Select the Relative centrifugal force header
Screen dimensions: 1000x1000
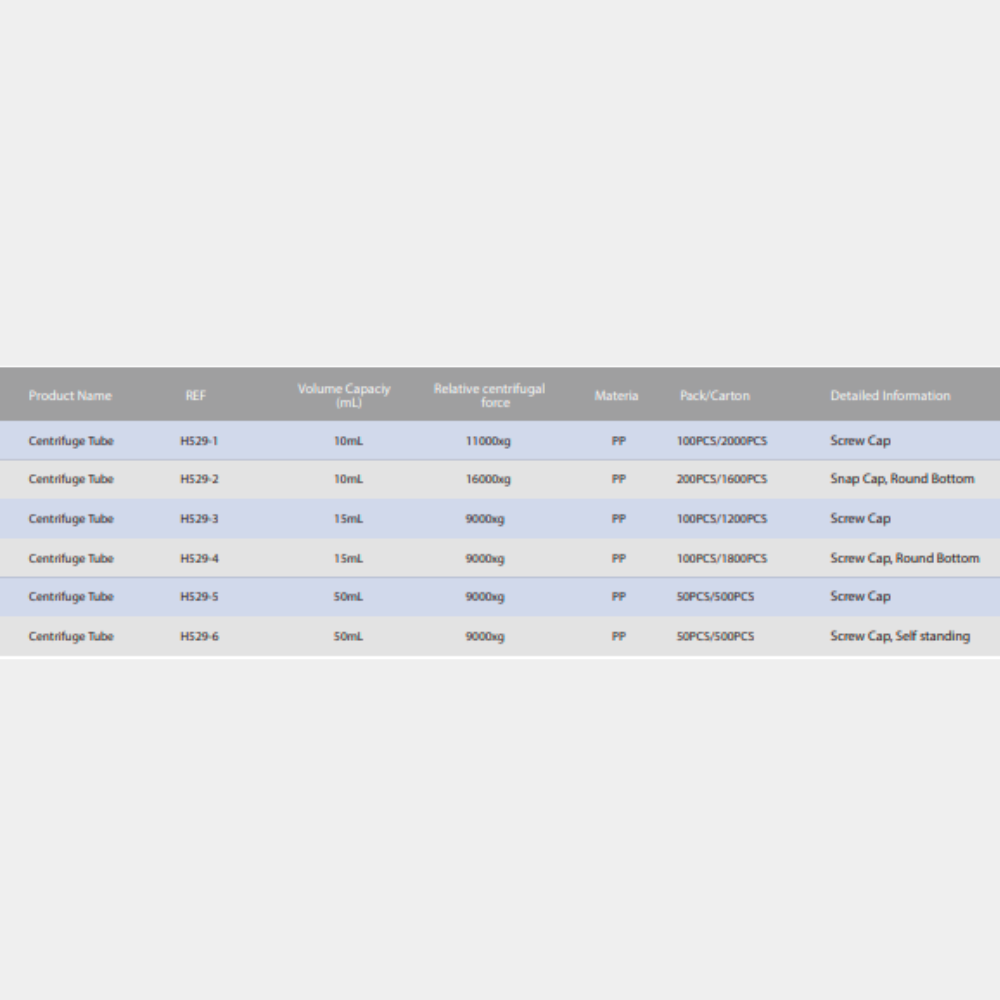(489, 395)
